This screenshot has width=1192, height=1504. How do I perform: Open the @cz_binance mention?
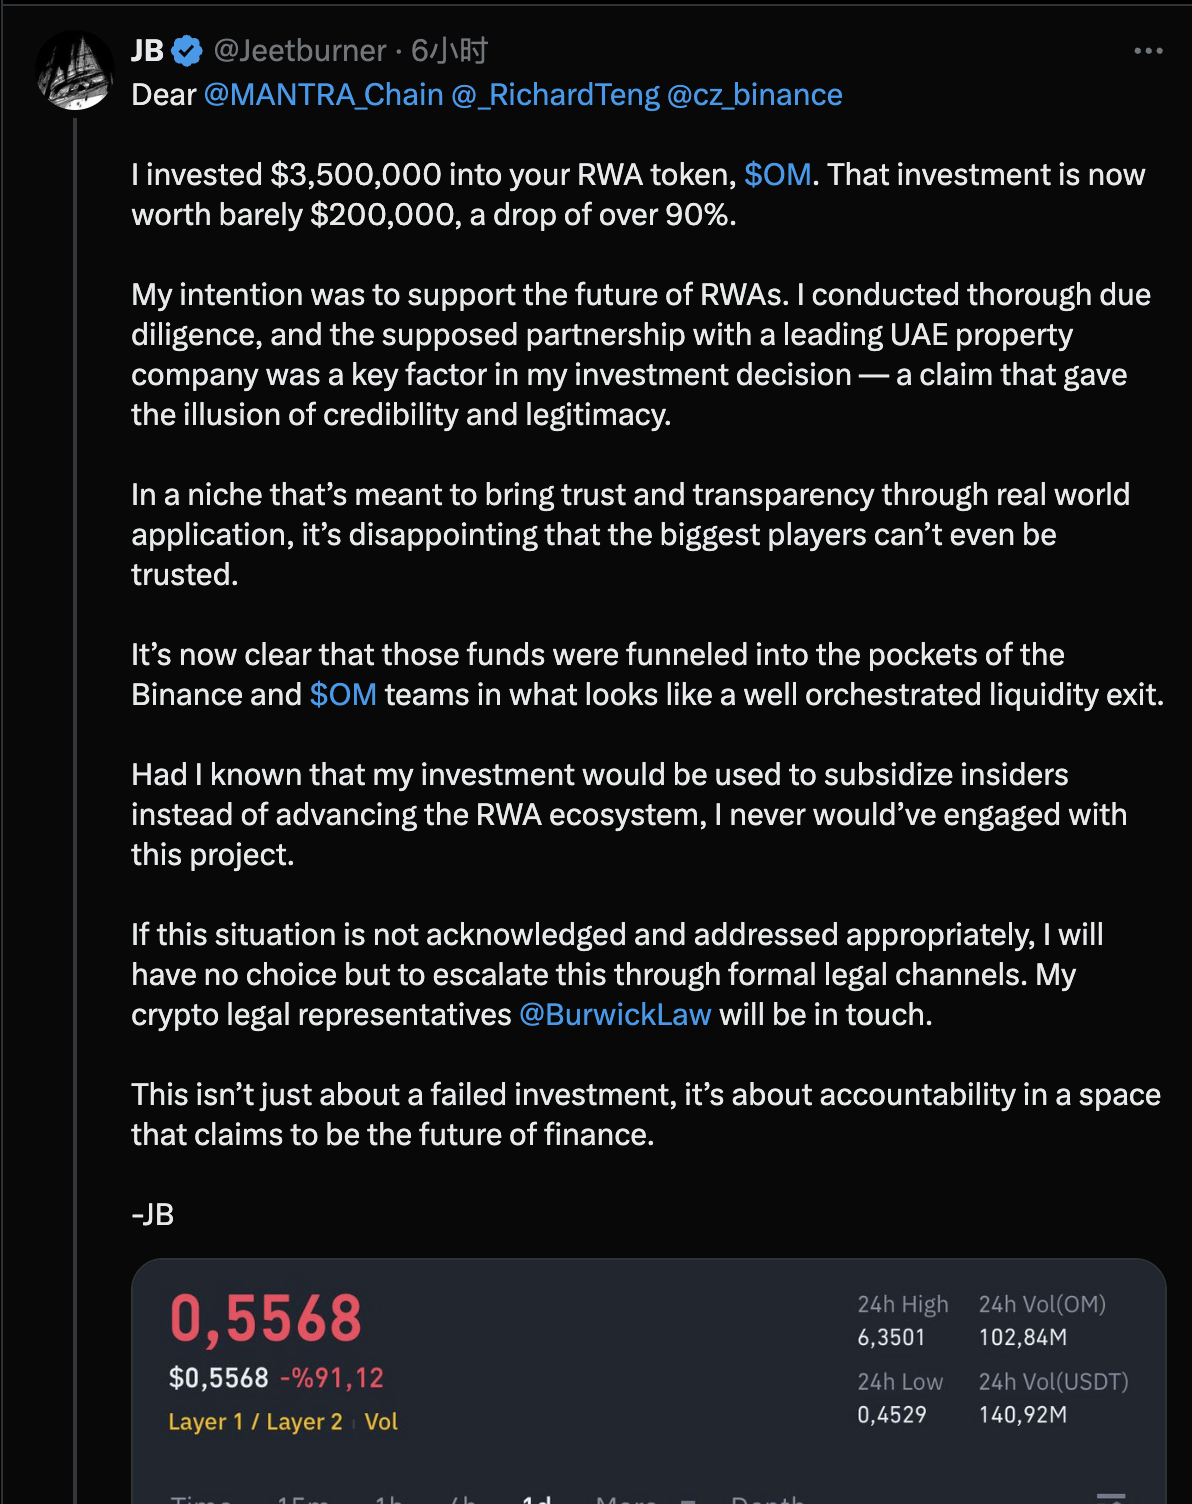point(754,95)
